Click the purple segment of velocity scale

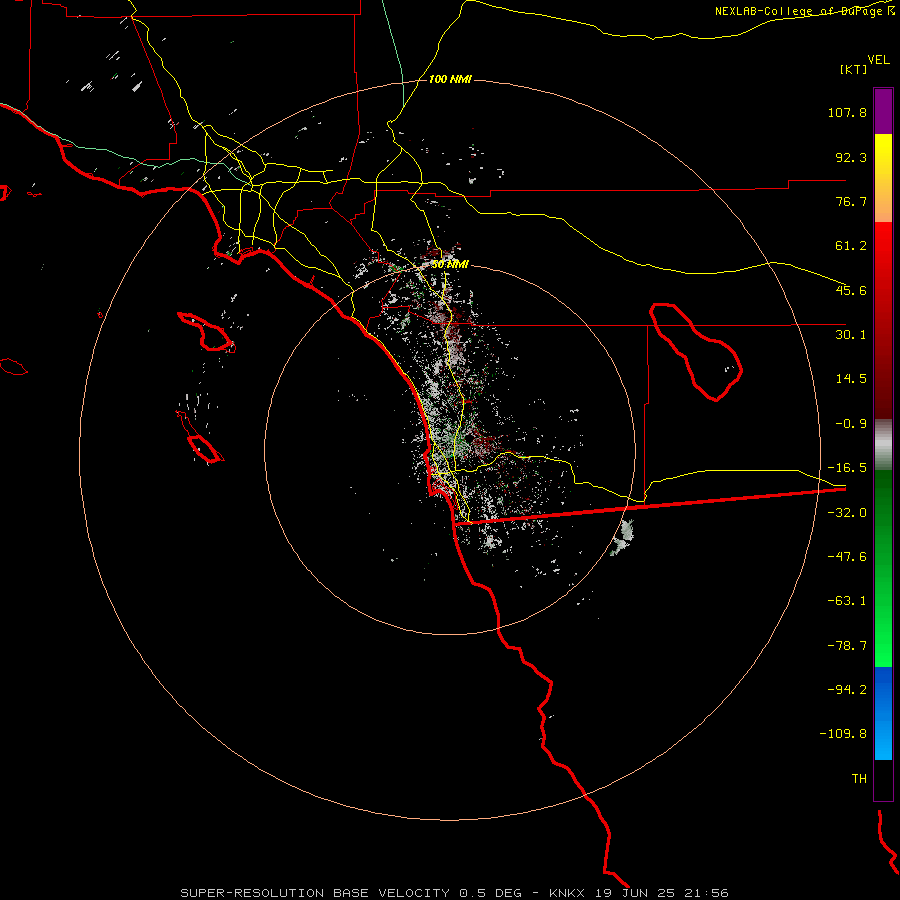pos(883,111)
